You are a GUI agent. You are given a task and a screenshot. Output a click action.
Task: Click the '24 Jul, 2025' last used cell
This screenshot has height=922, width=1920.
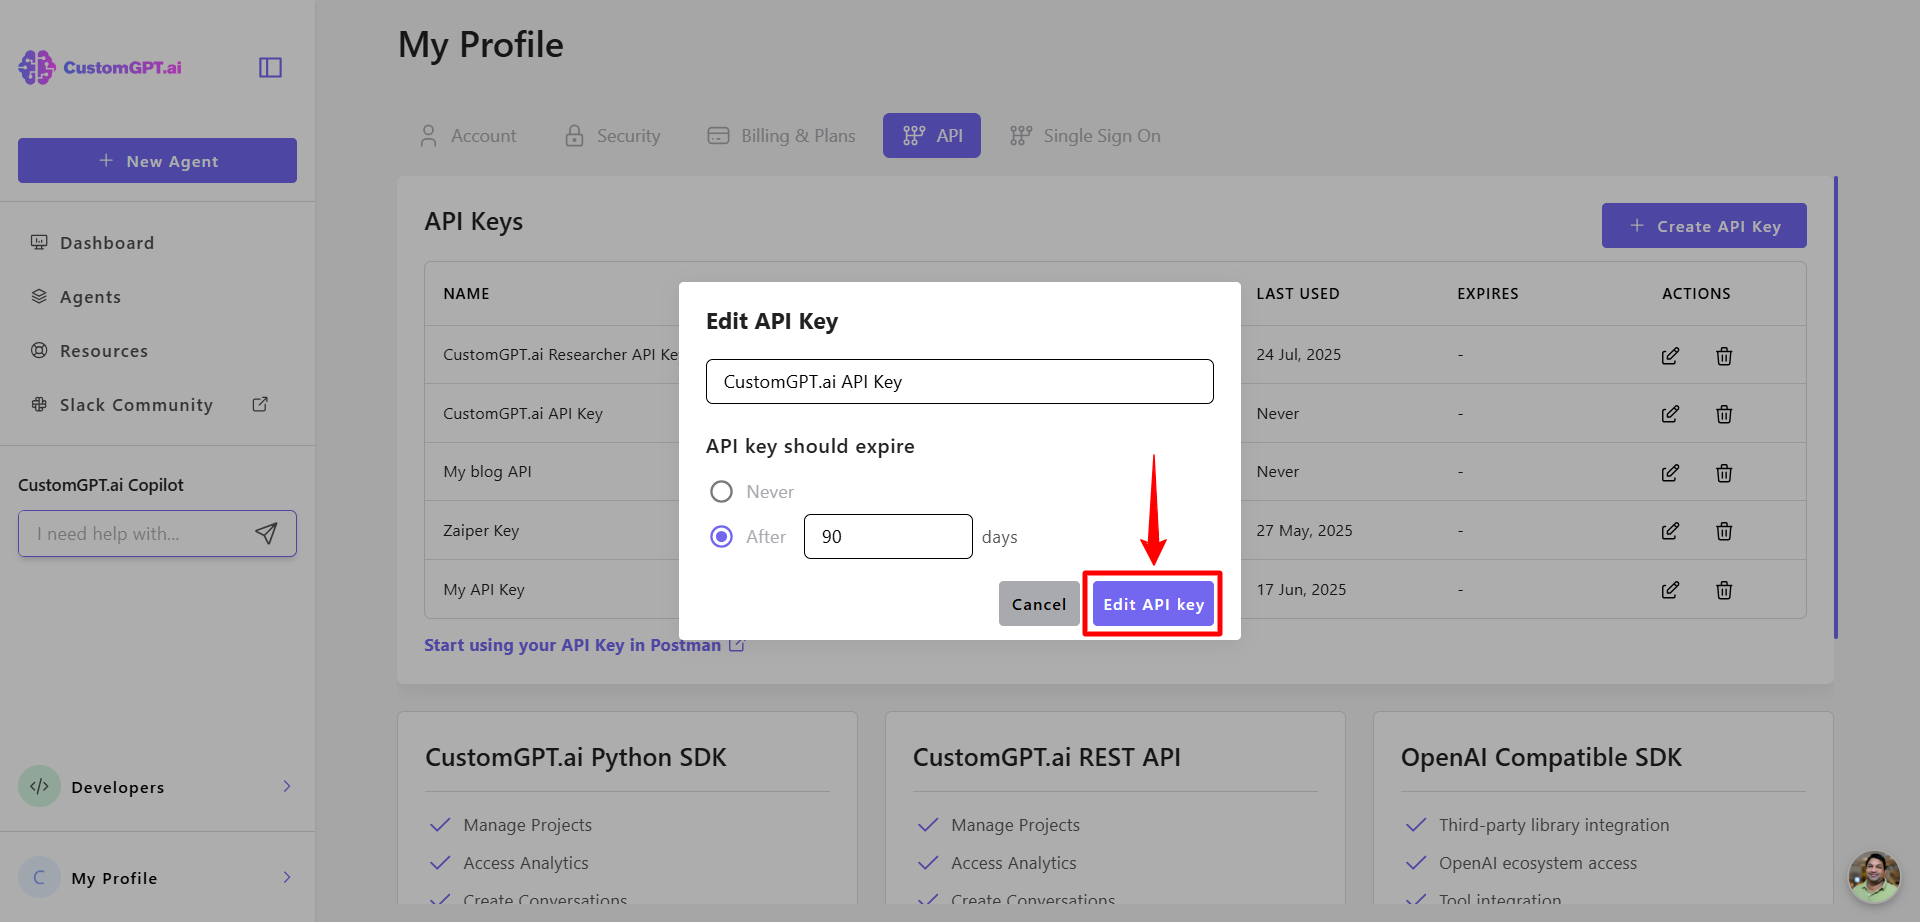(x=1298, y=355)
